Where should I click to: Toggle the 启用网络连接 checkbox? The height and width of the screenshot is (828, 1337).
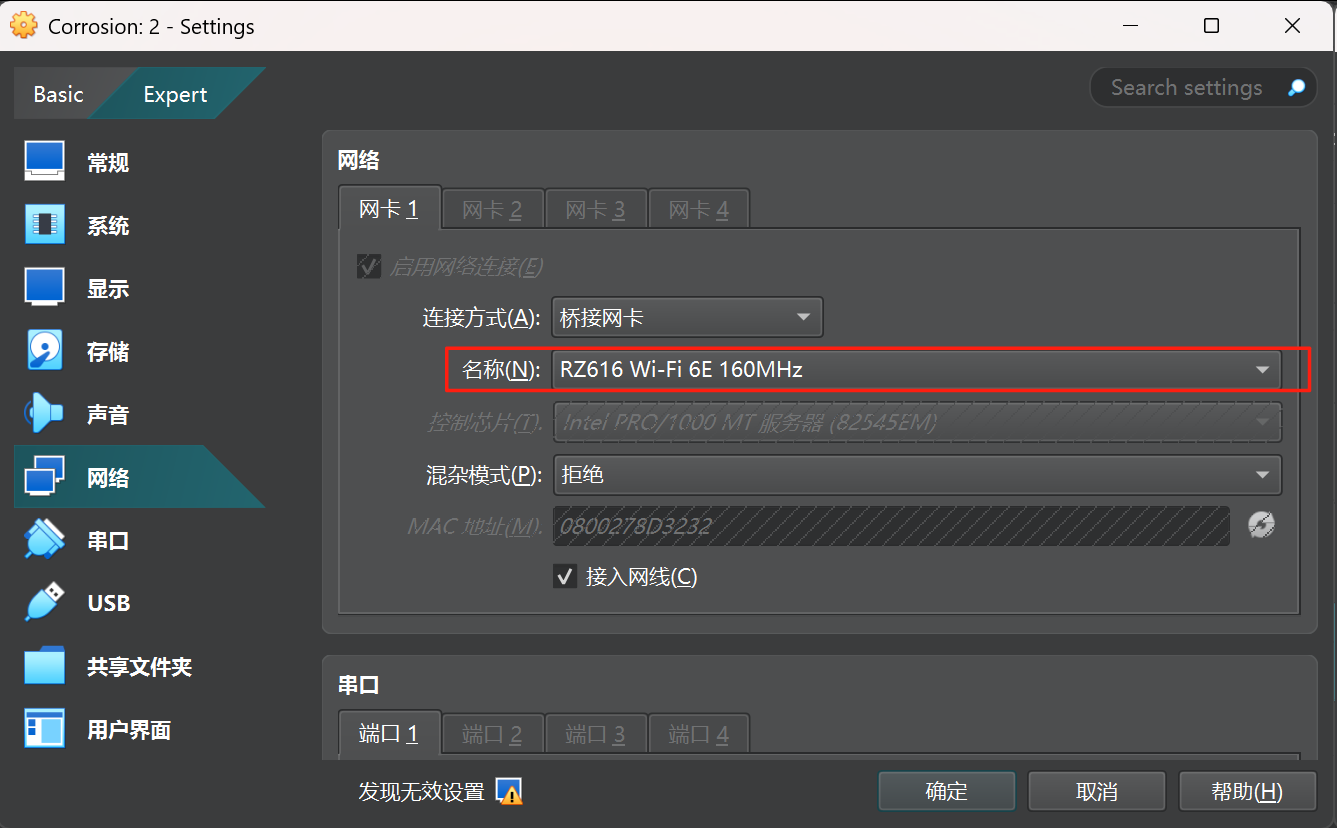point(369,266)
